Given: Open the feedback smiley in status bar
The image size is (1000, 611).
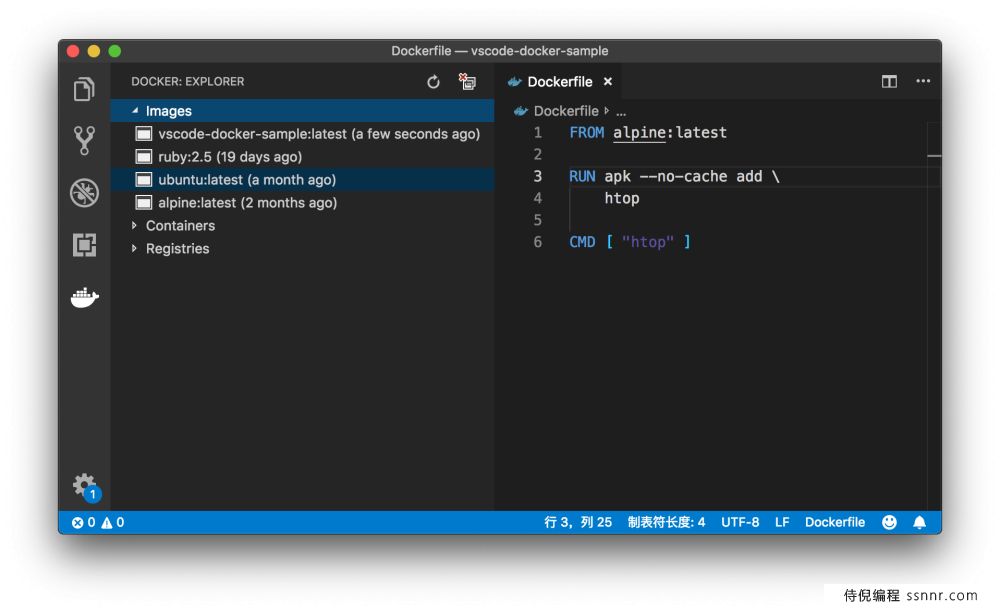Looking at the screenshot, I should coord(889,522).
